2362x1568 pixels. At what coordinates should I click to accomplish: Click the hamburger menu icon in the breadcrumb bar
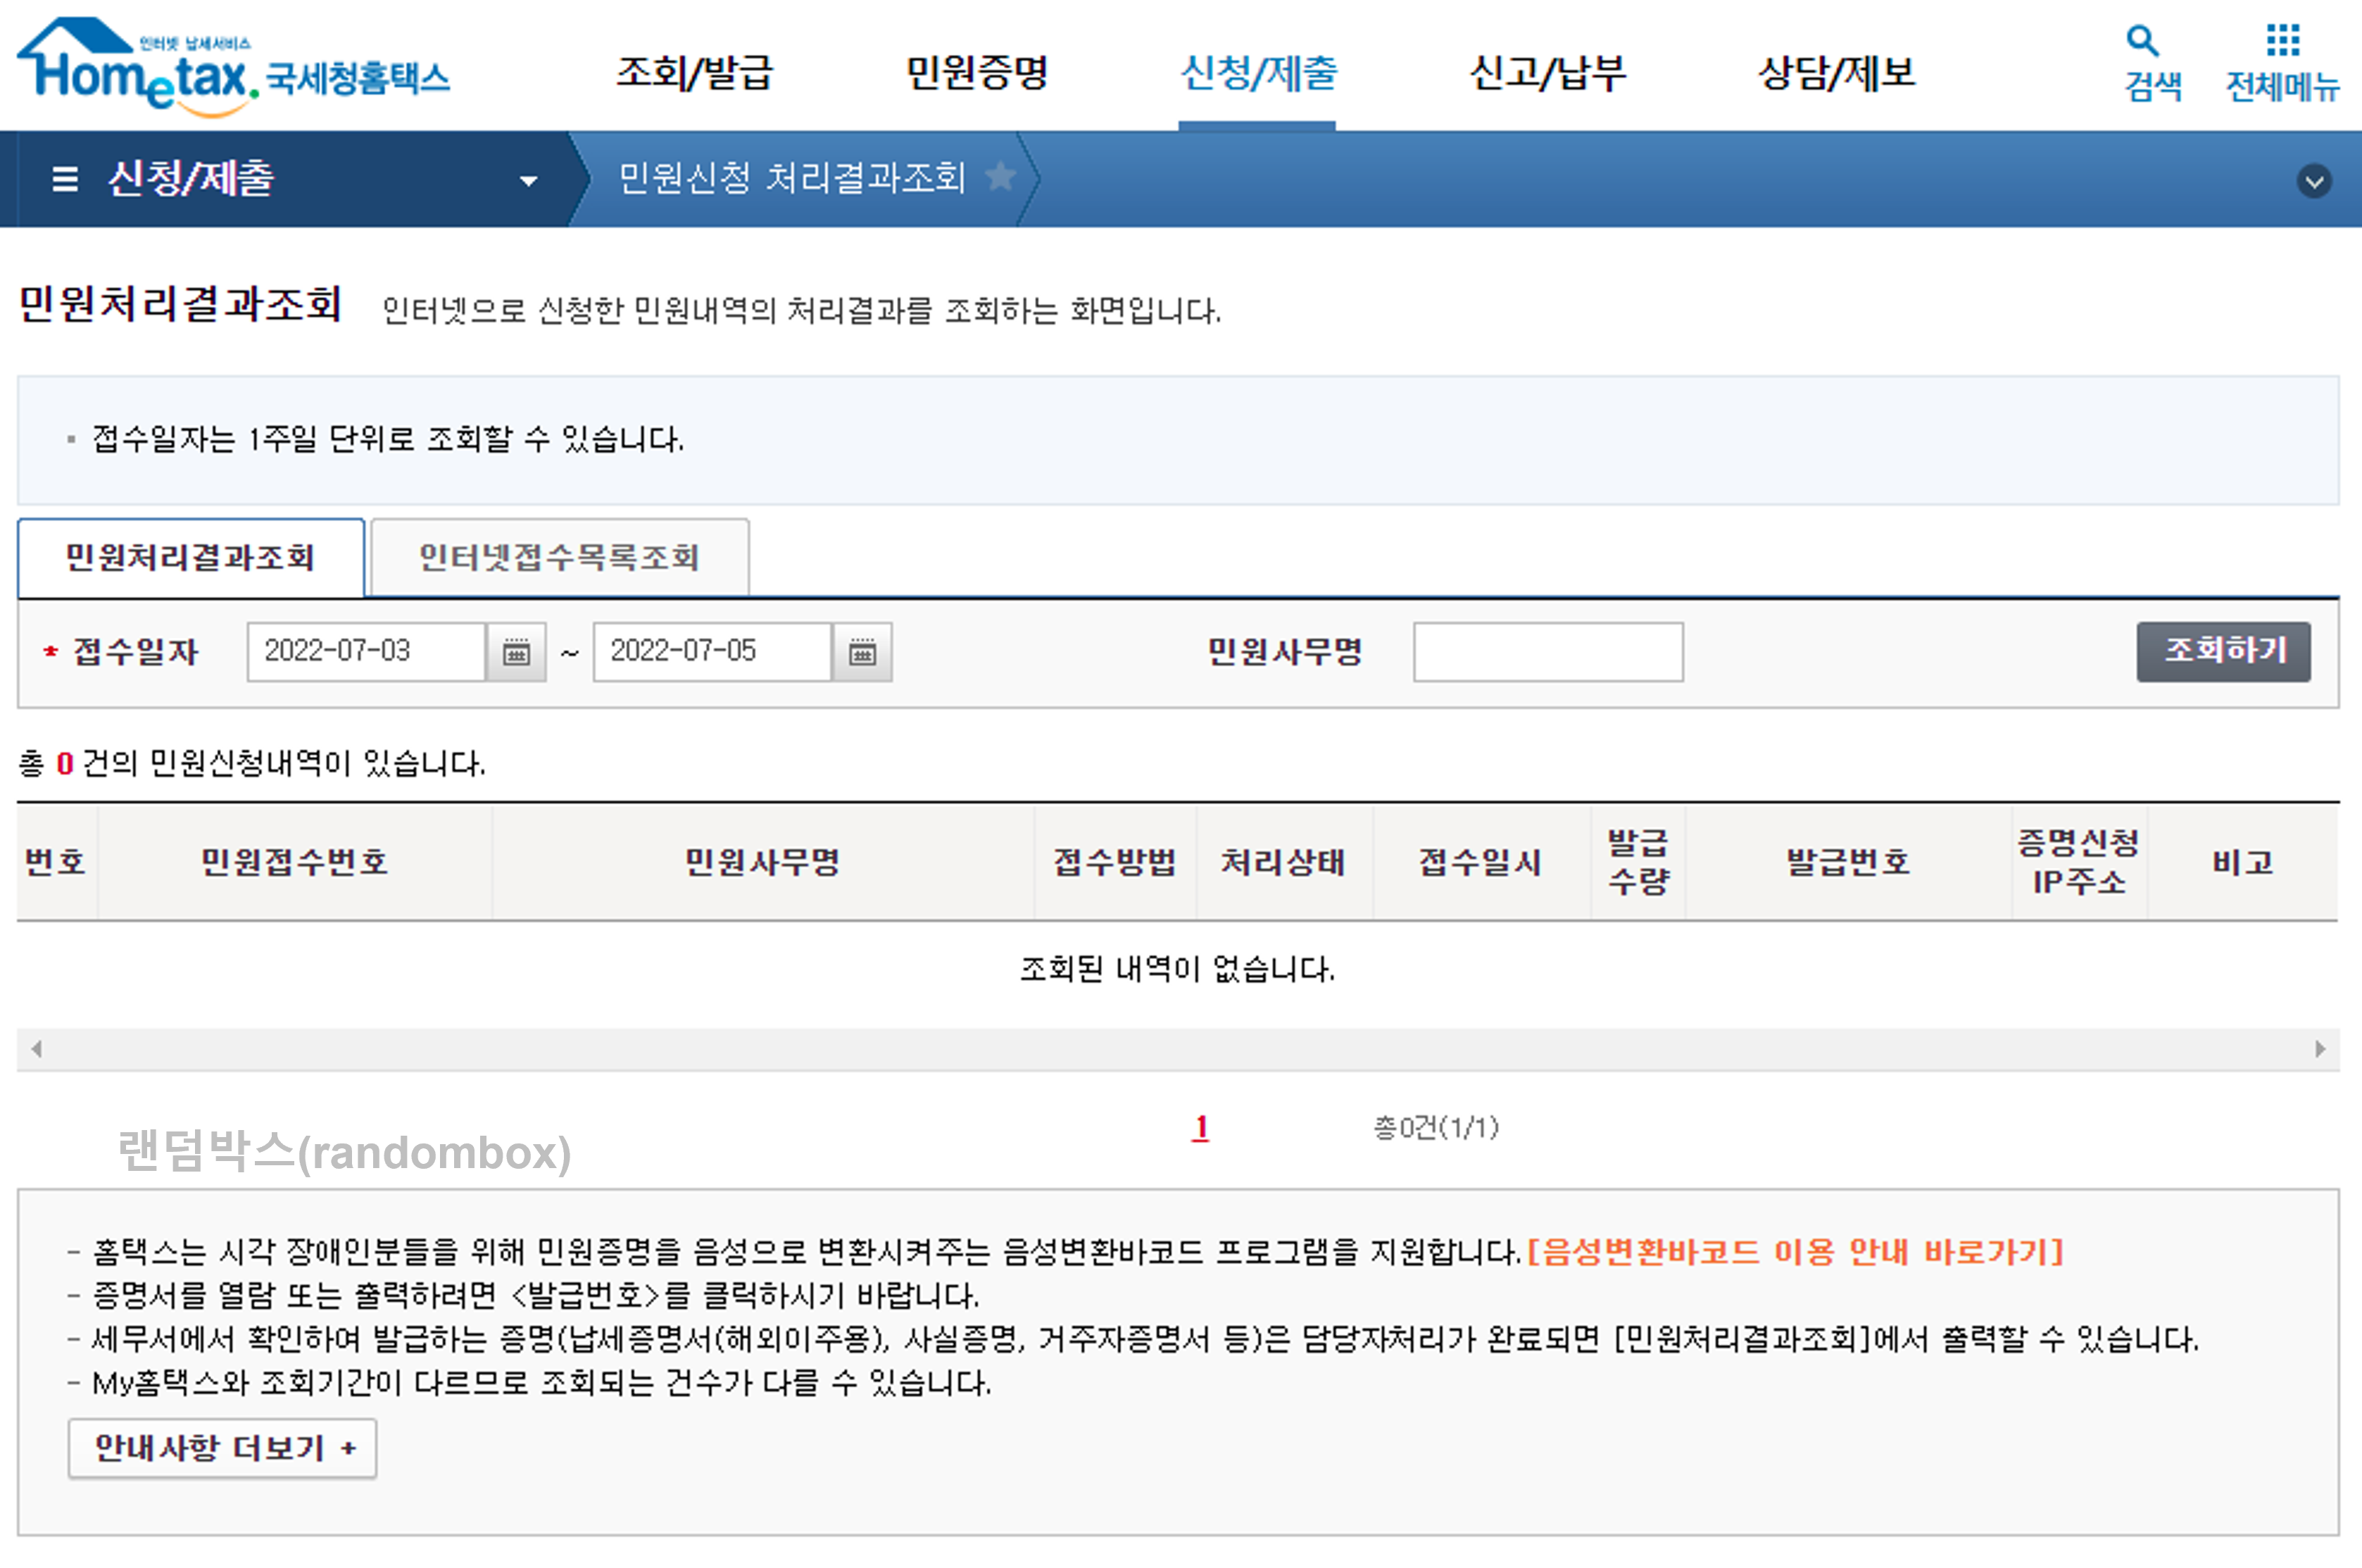tap(64, 180)
